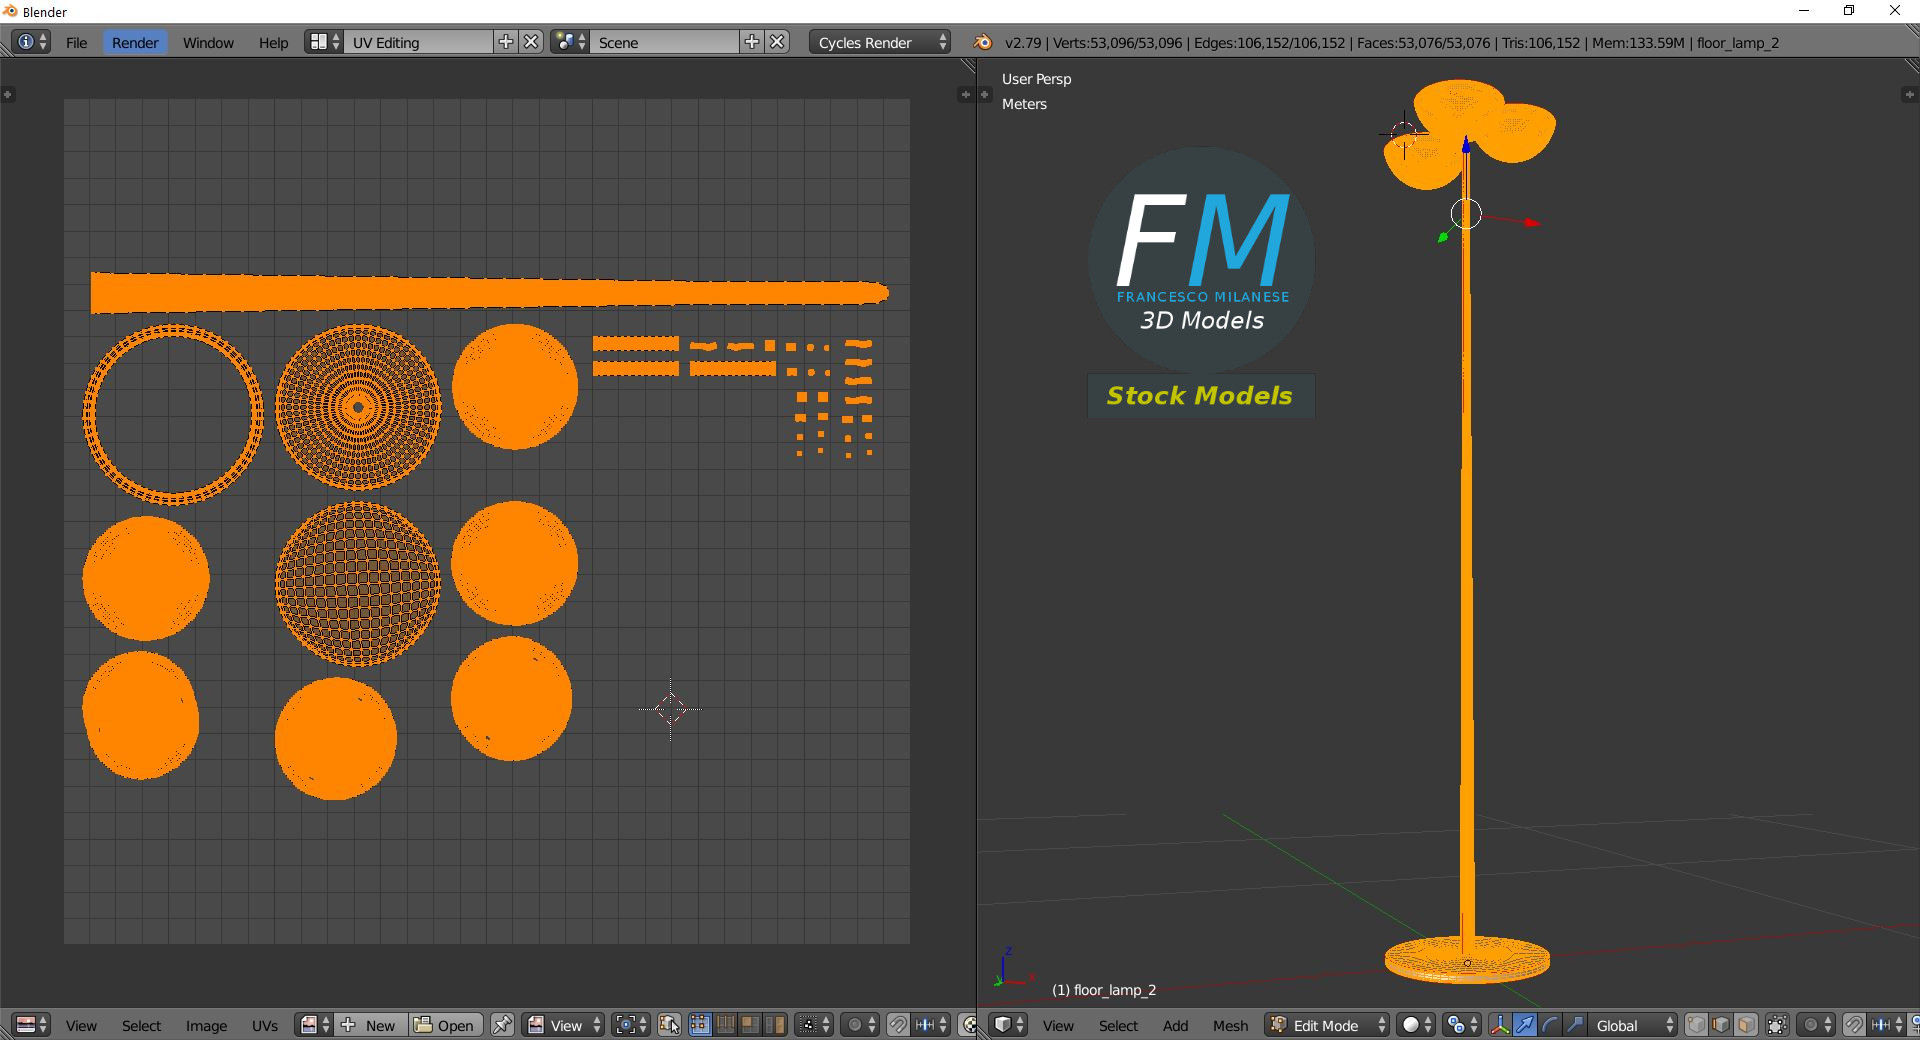This screenshot has width=1920, height=1040.
Task: Click the red X axis manipulator arrow
Action: tap(1533, 222)
